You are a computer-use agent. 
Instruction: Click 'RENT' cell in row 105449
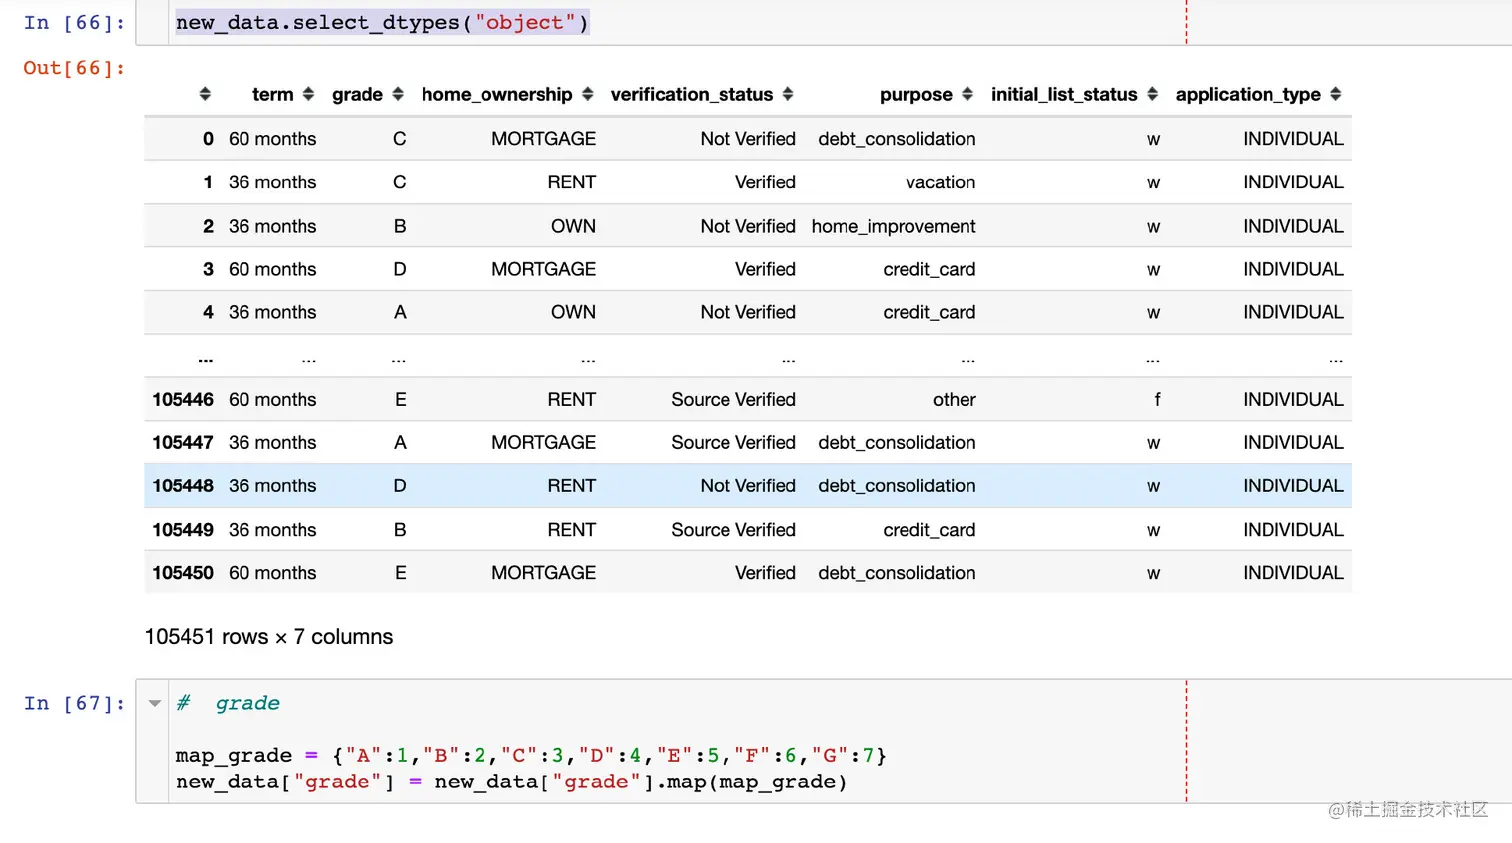click(571, 529)
